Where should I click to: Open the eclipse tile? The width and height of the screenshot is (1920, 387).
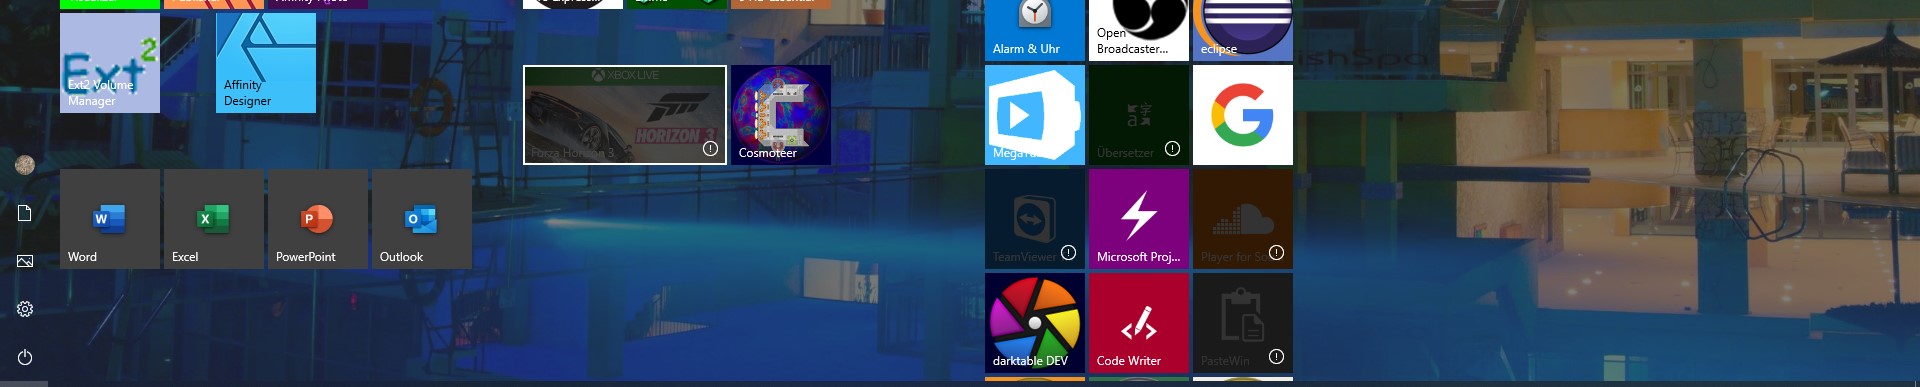(1243, 30)
